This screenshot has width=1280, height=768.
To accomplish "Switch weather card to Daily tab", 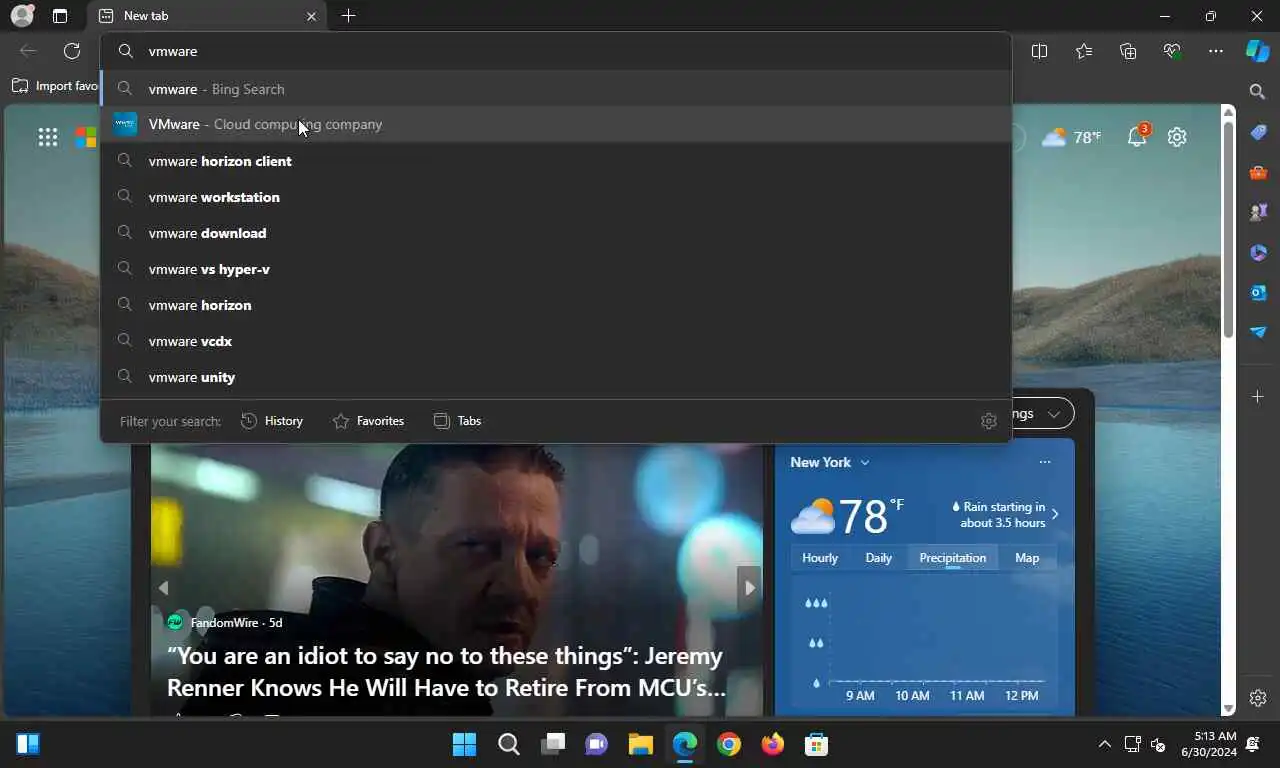I will 879,558.
